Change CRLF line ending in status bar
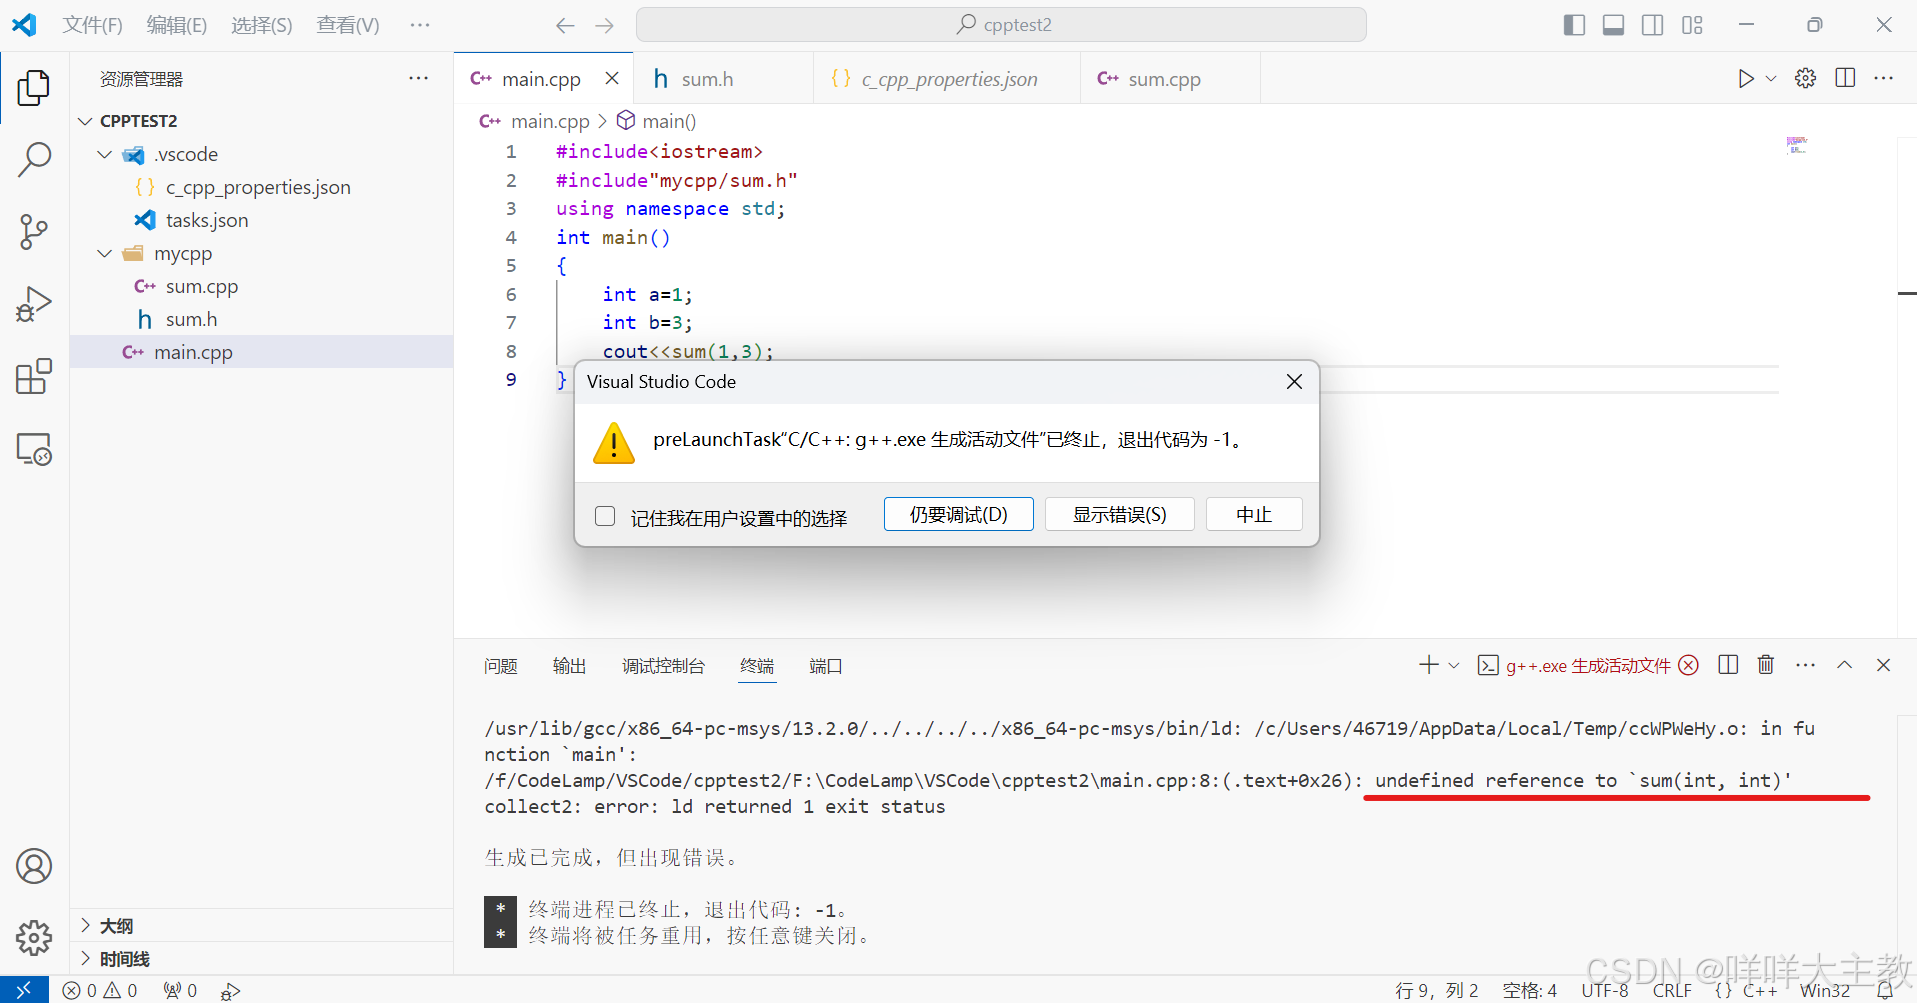This screenshot has width=1917, height=1003. (1672, 990)
